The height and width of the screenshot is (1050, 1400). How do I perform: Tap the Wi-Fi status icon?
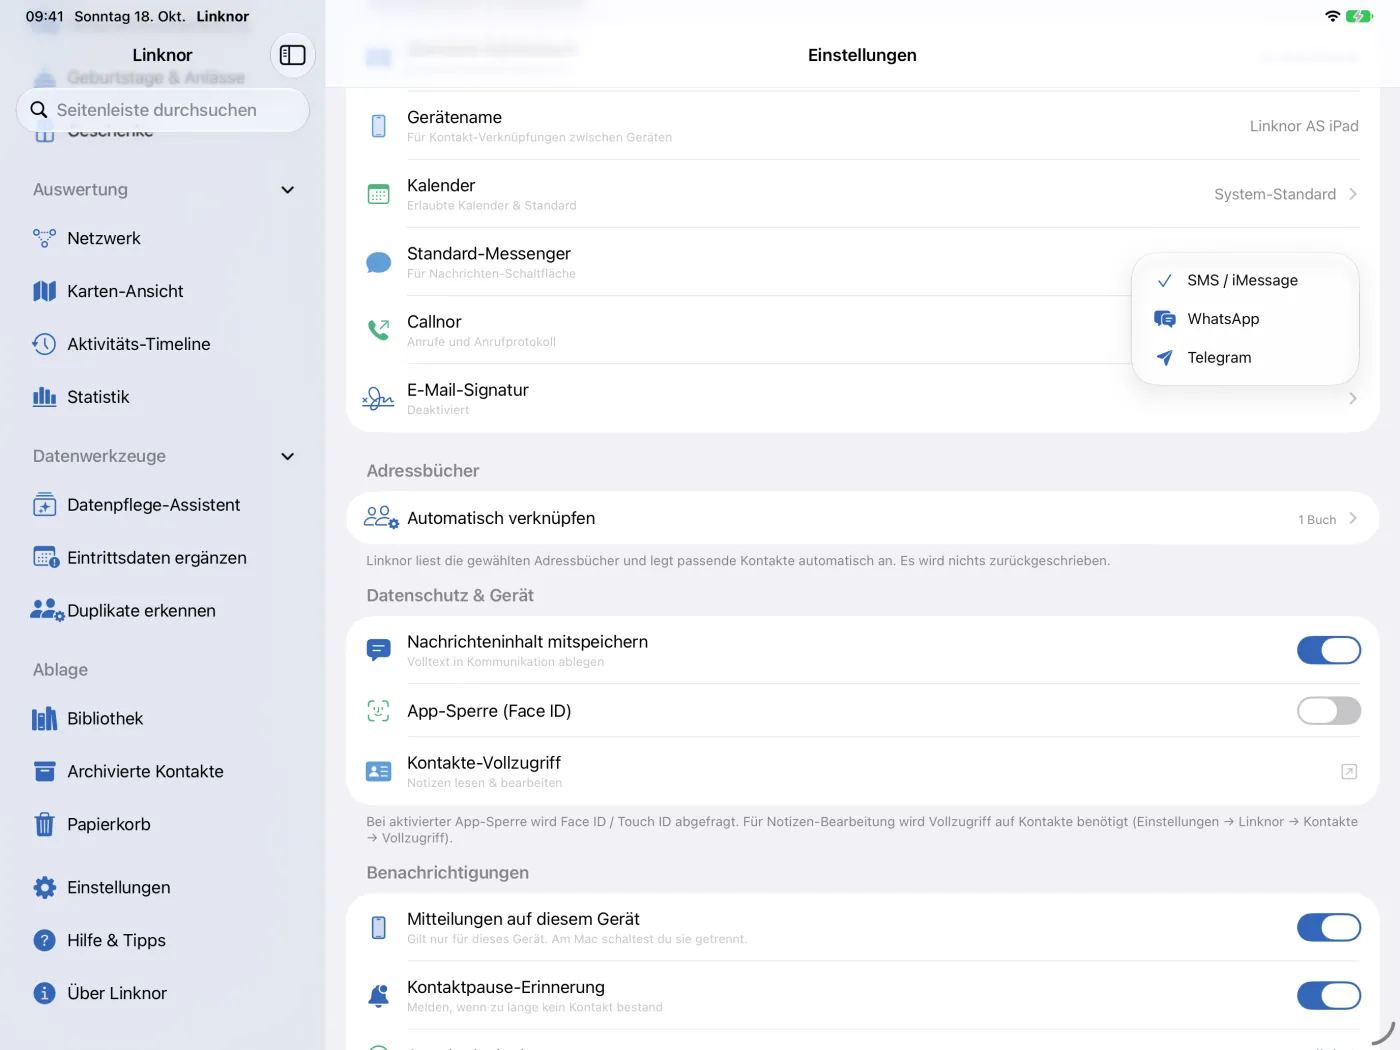(1332, 16)
